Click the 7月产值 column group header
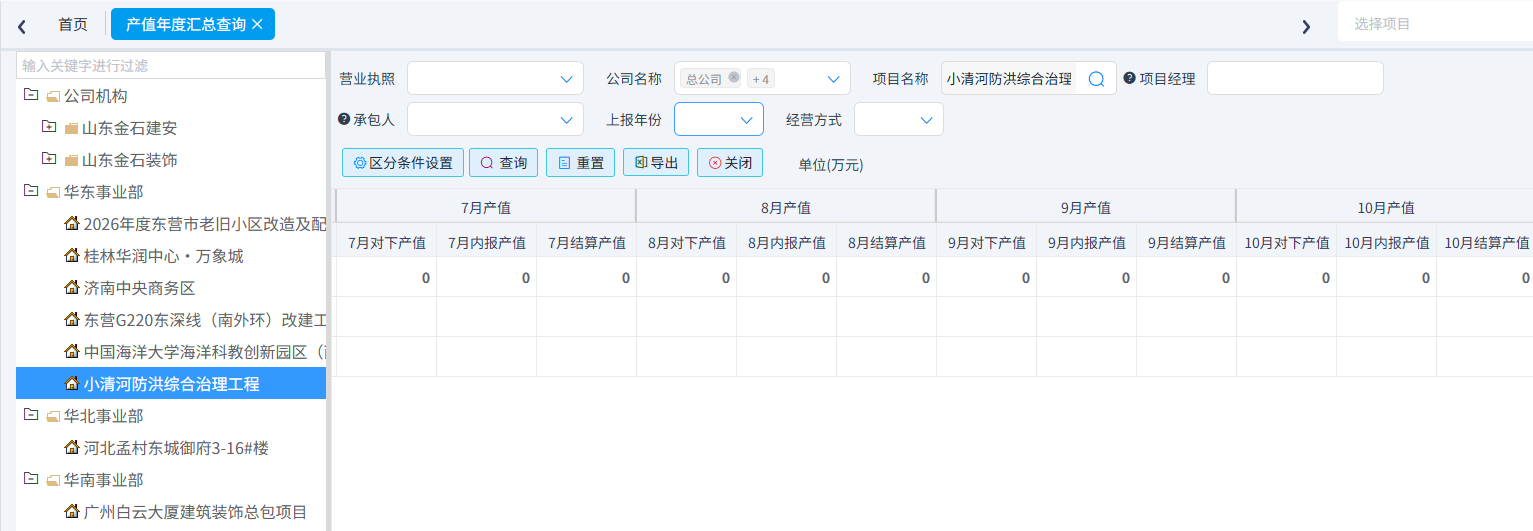The height and width of the screenshot is (531, 1533). (x=486, y=207)
